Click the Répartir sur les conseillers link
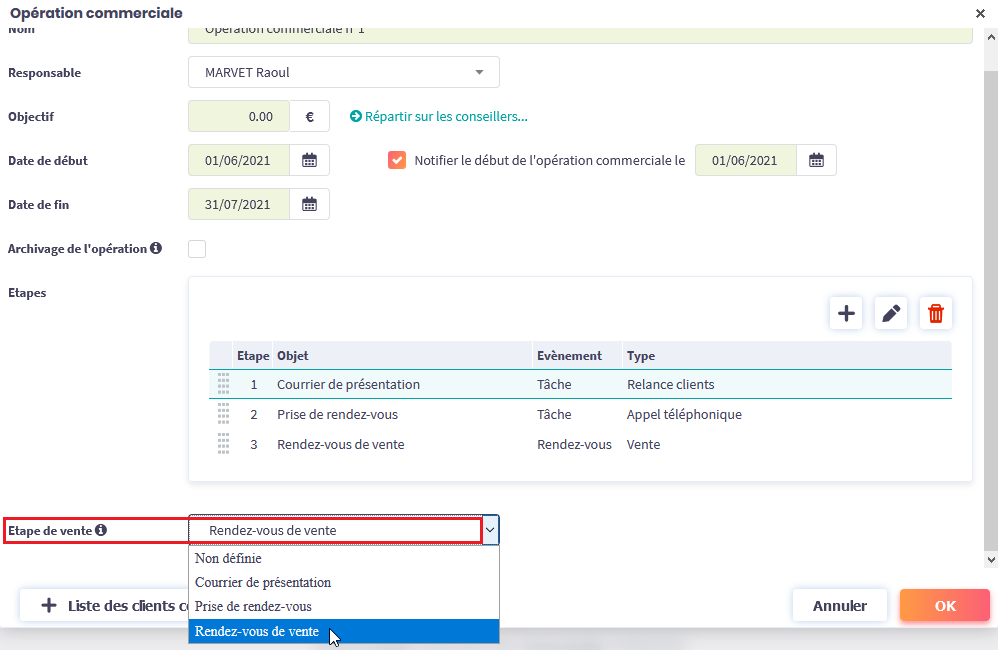Screen dimensions: 998x650 click(x=439, y=116)
